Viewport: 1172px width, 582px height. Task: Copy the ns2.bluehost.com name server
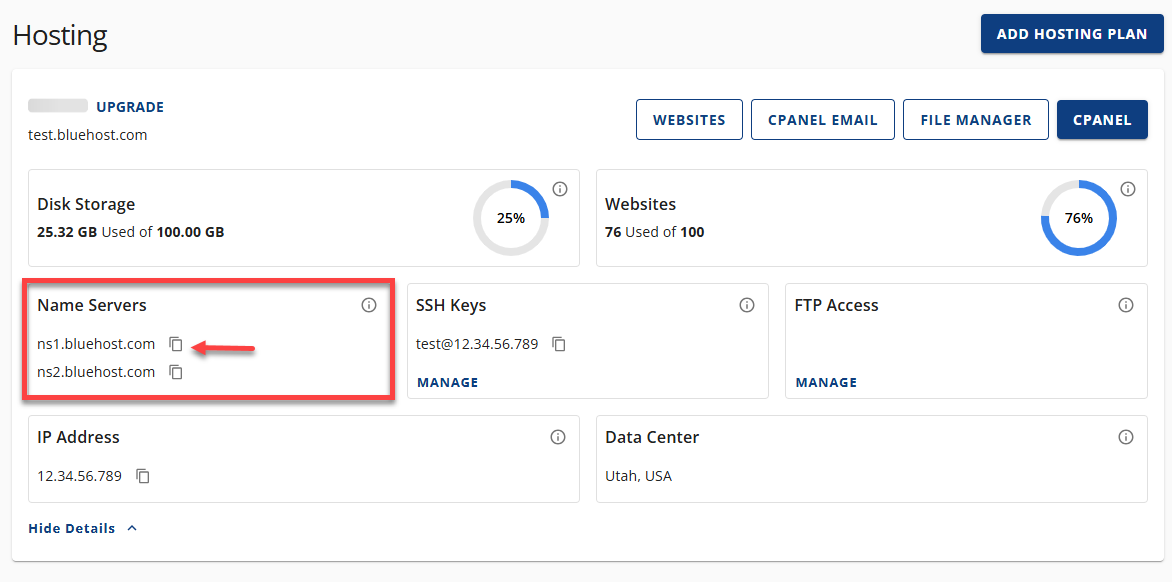pyautogui.click(x=176, y=372)
